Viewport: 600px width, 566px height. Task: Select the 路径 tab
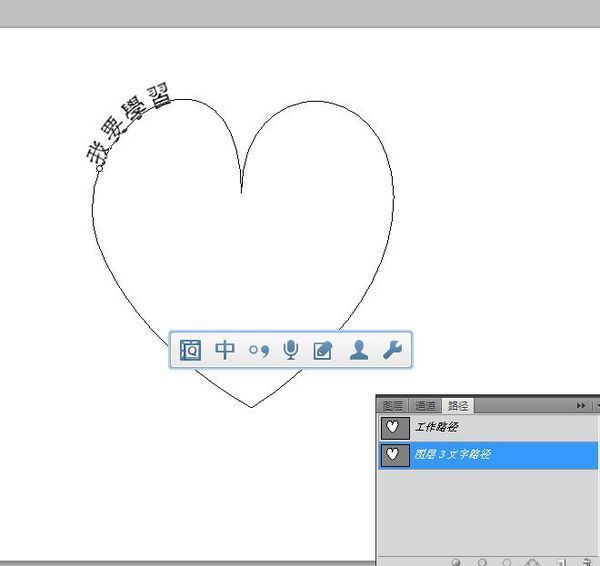(x=459, y=406)
